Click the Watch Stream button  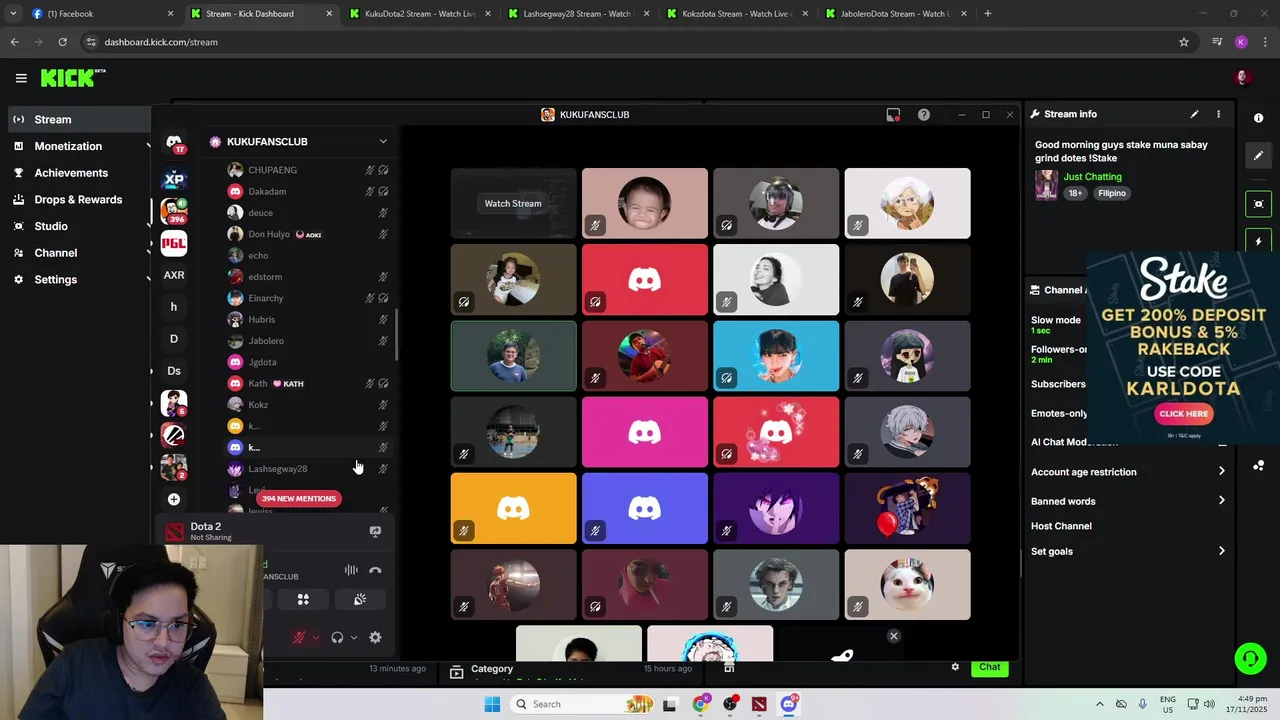pyautogui.click(x=513, y=204)
